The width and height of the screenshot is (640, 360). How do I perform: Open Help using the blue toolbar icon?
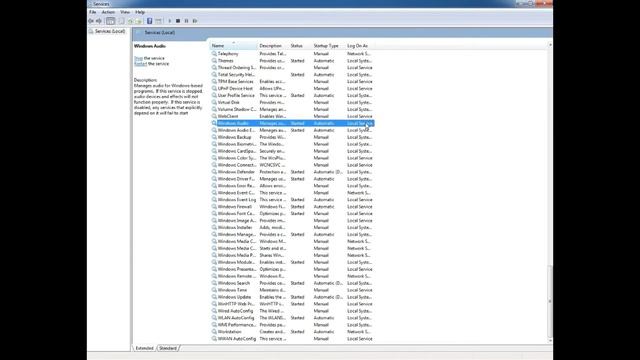tap(149, 21)
